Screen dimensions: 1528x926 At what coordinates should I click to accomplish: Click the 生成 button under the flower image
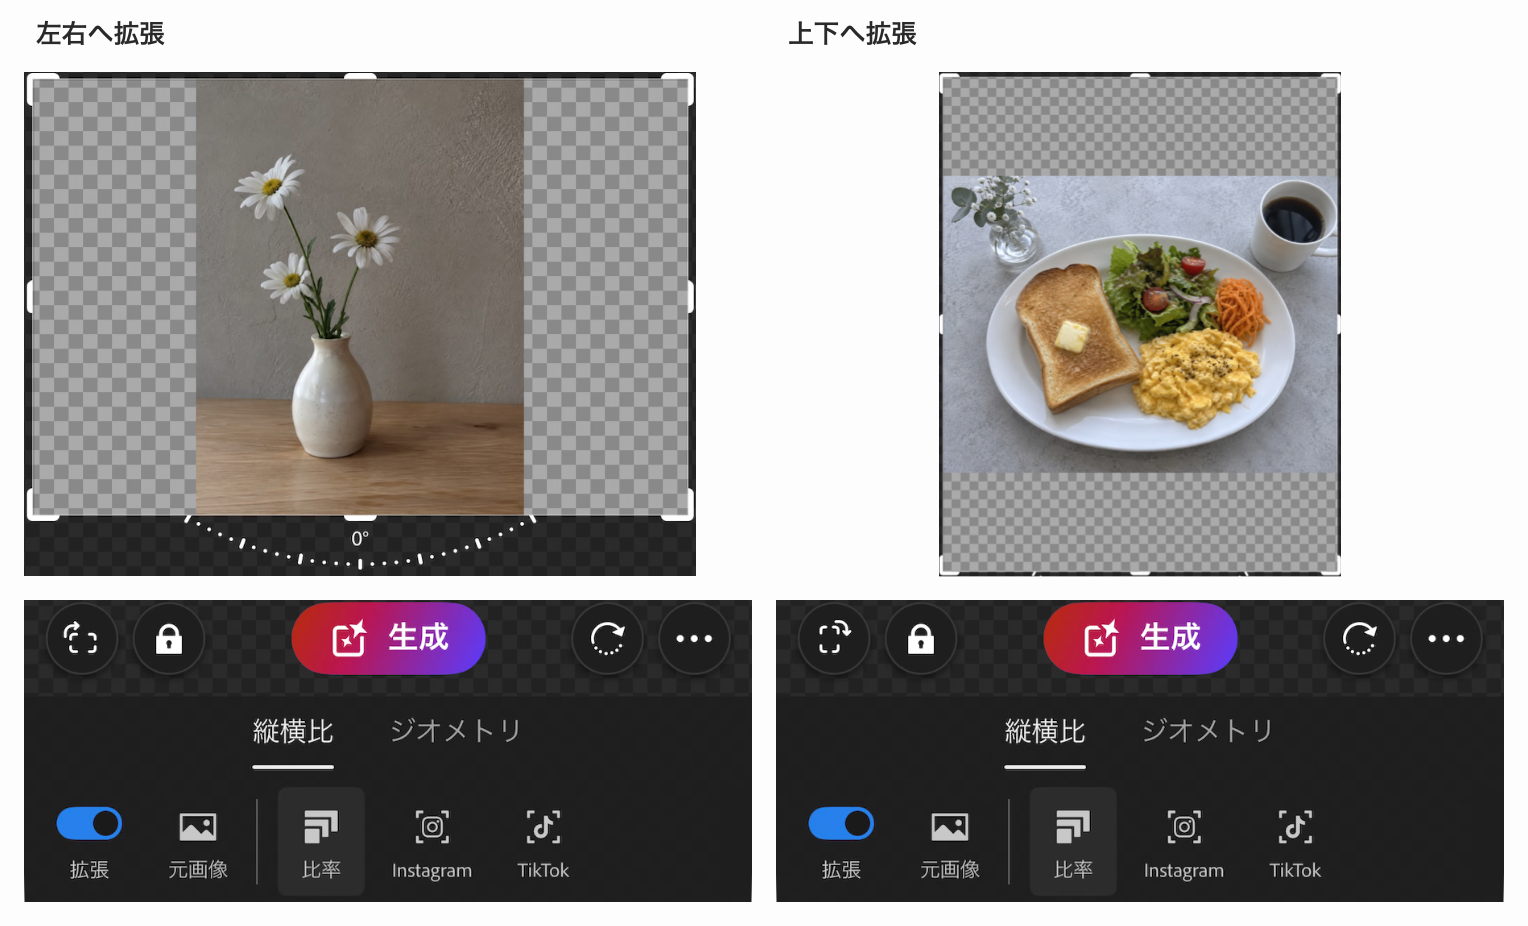coord(388,638)
